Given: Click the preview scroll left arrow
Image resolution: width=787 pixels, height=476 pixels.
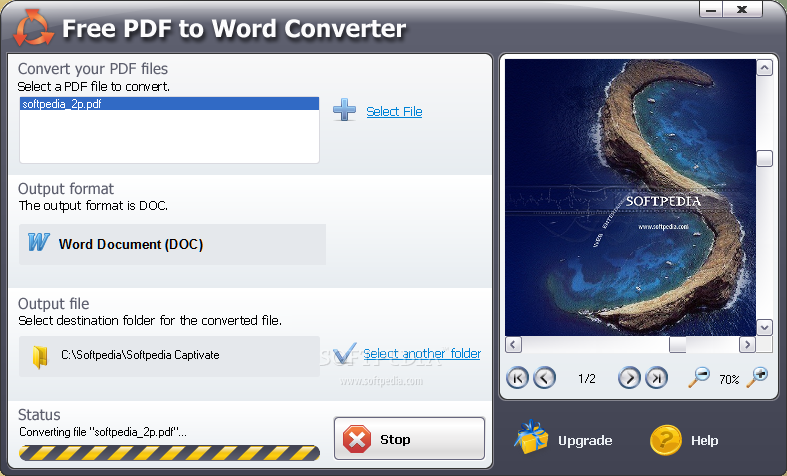Looking at the screenshot, I should pyautogui.click(x=513, y=344).
